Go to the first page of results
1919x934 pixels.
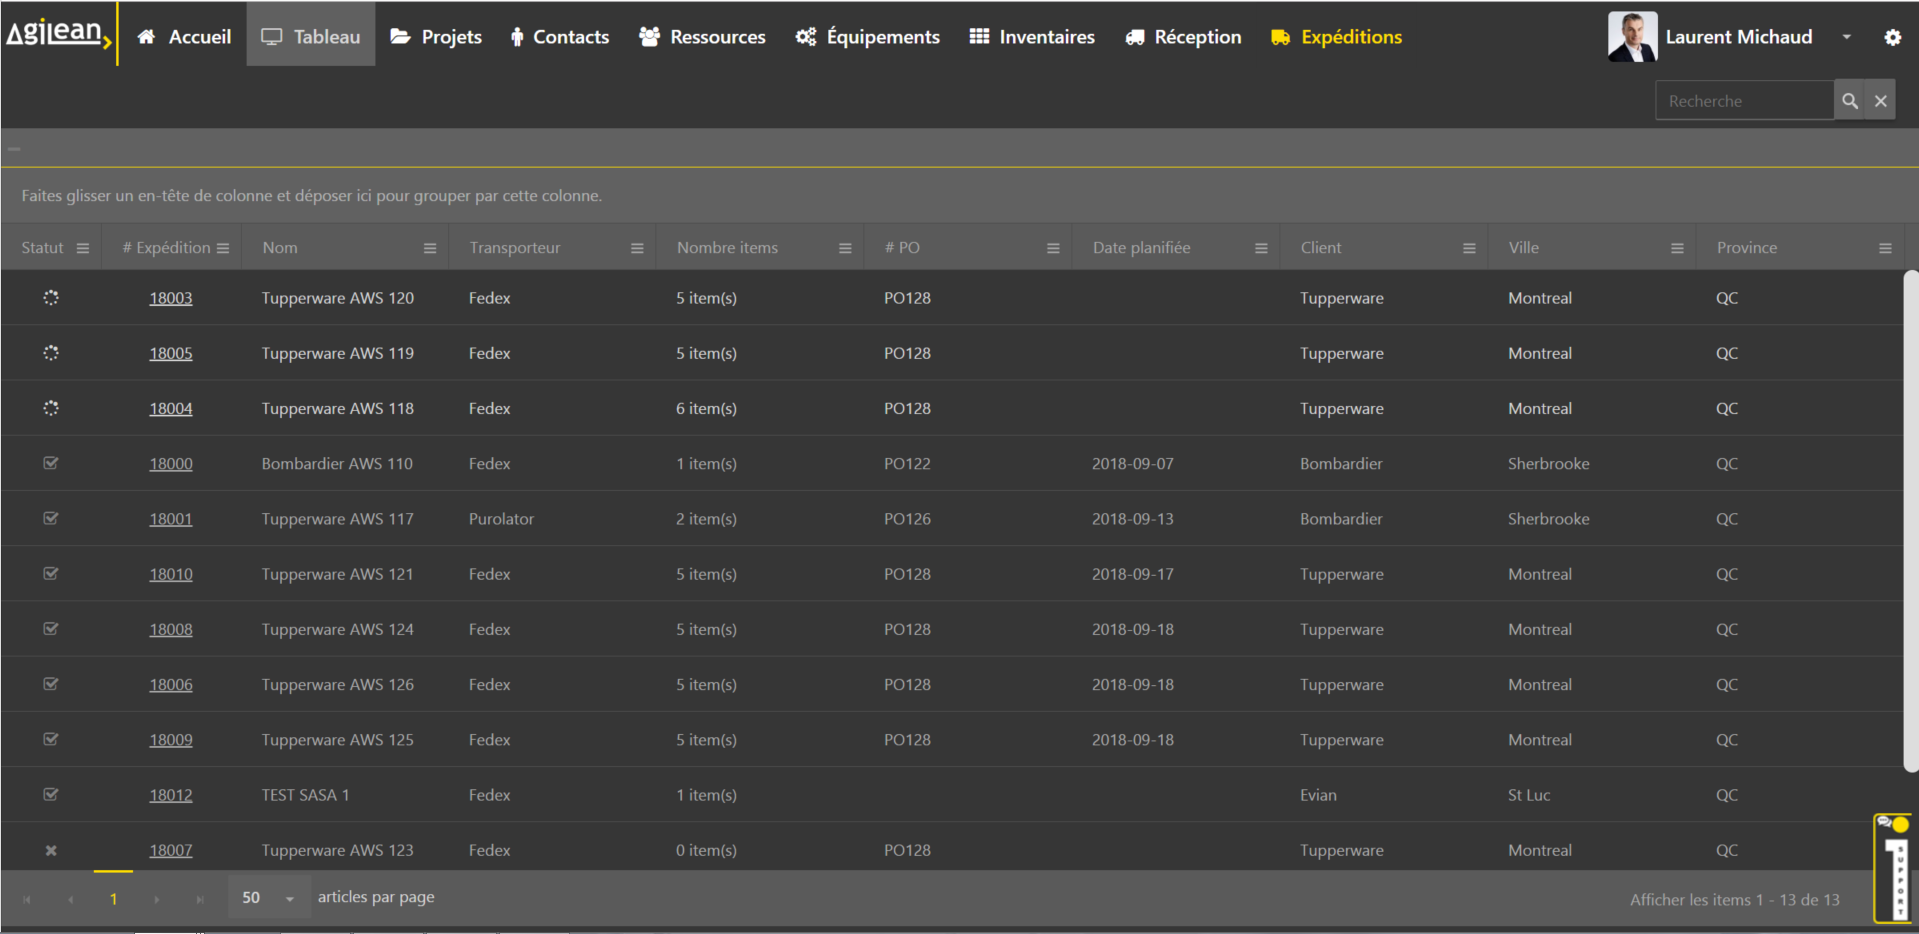pyautogui.click(x=27, y=899)
